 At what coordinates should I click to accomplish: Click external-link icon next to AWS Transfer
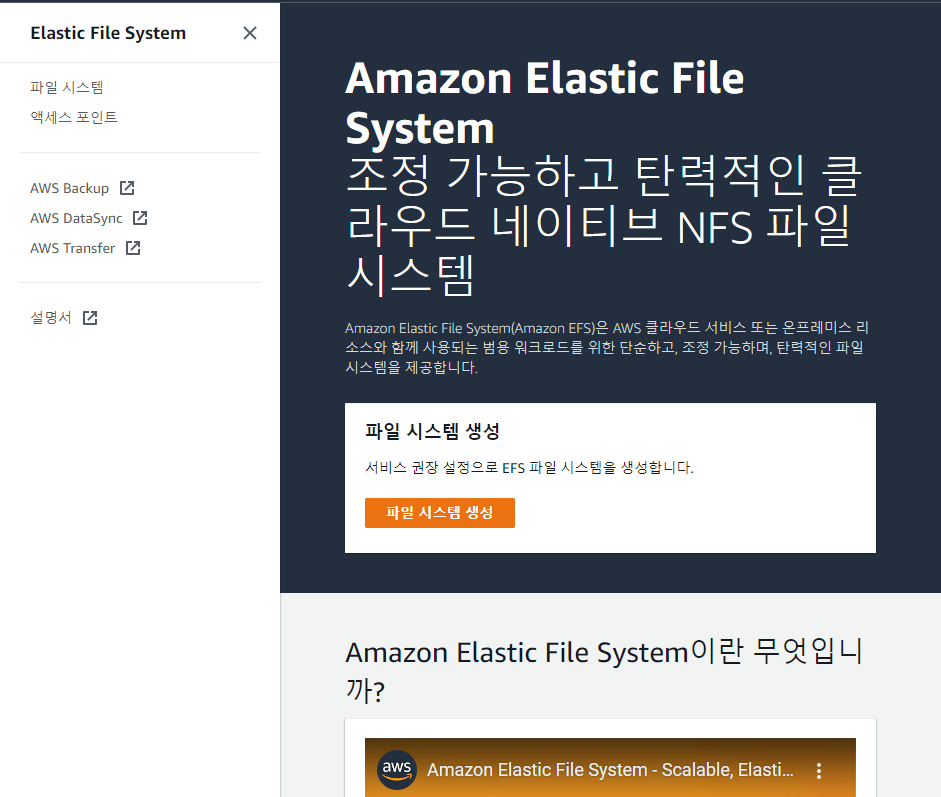click(133, 248)
